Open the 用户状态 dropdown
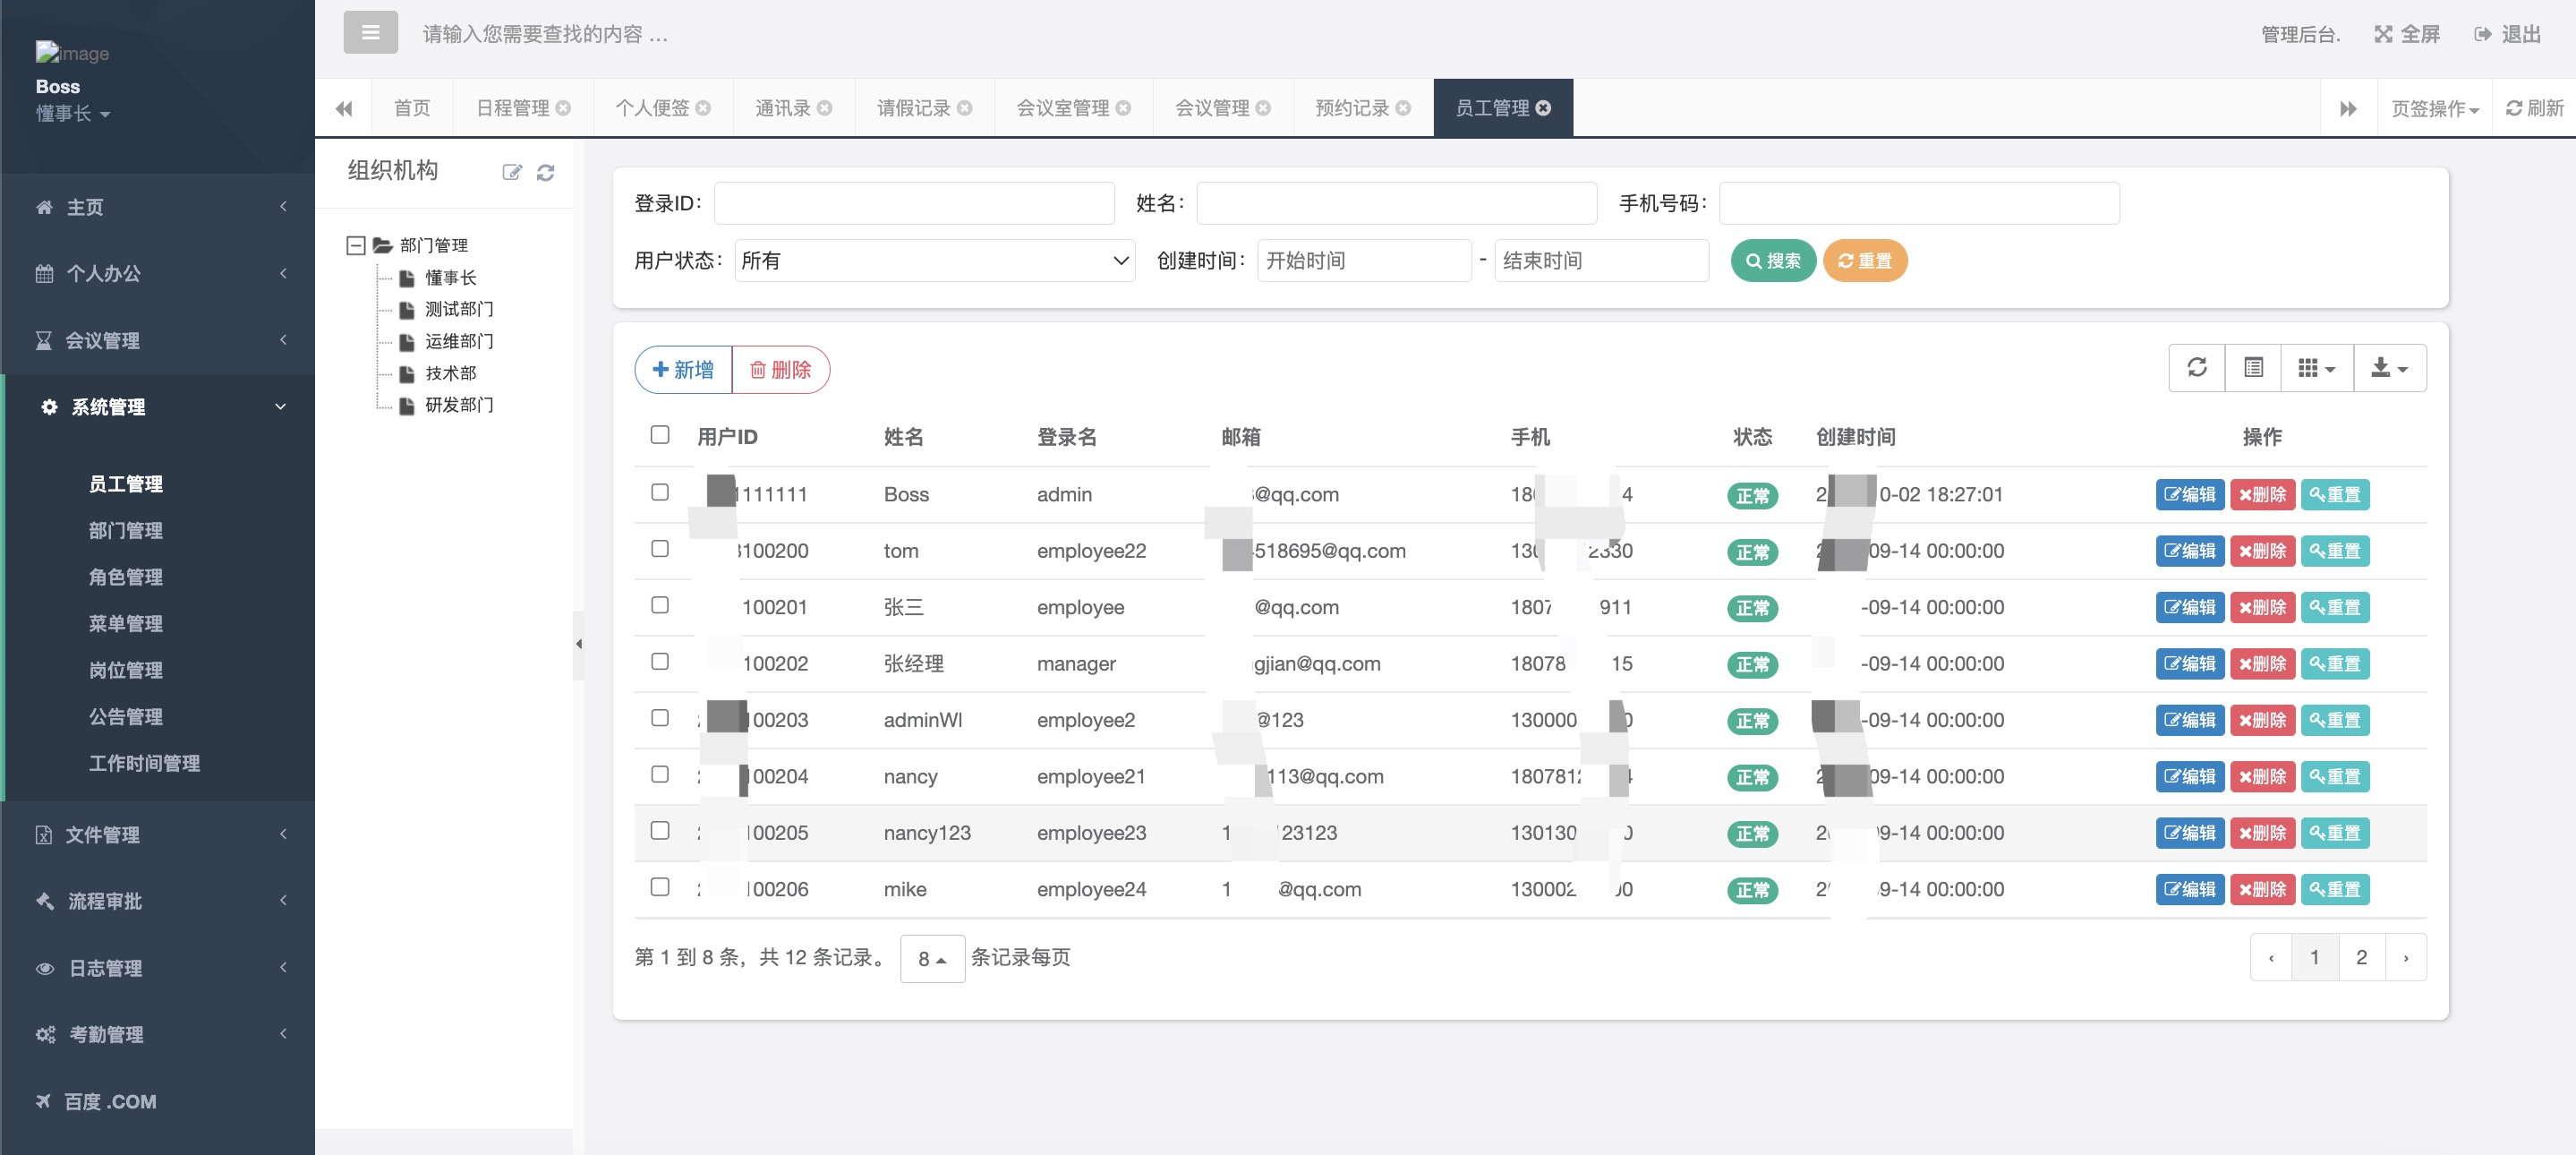The height and width of the screenshot is (1155, 2576). coord(934,261)
